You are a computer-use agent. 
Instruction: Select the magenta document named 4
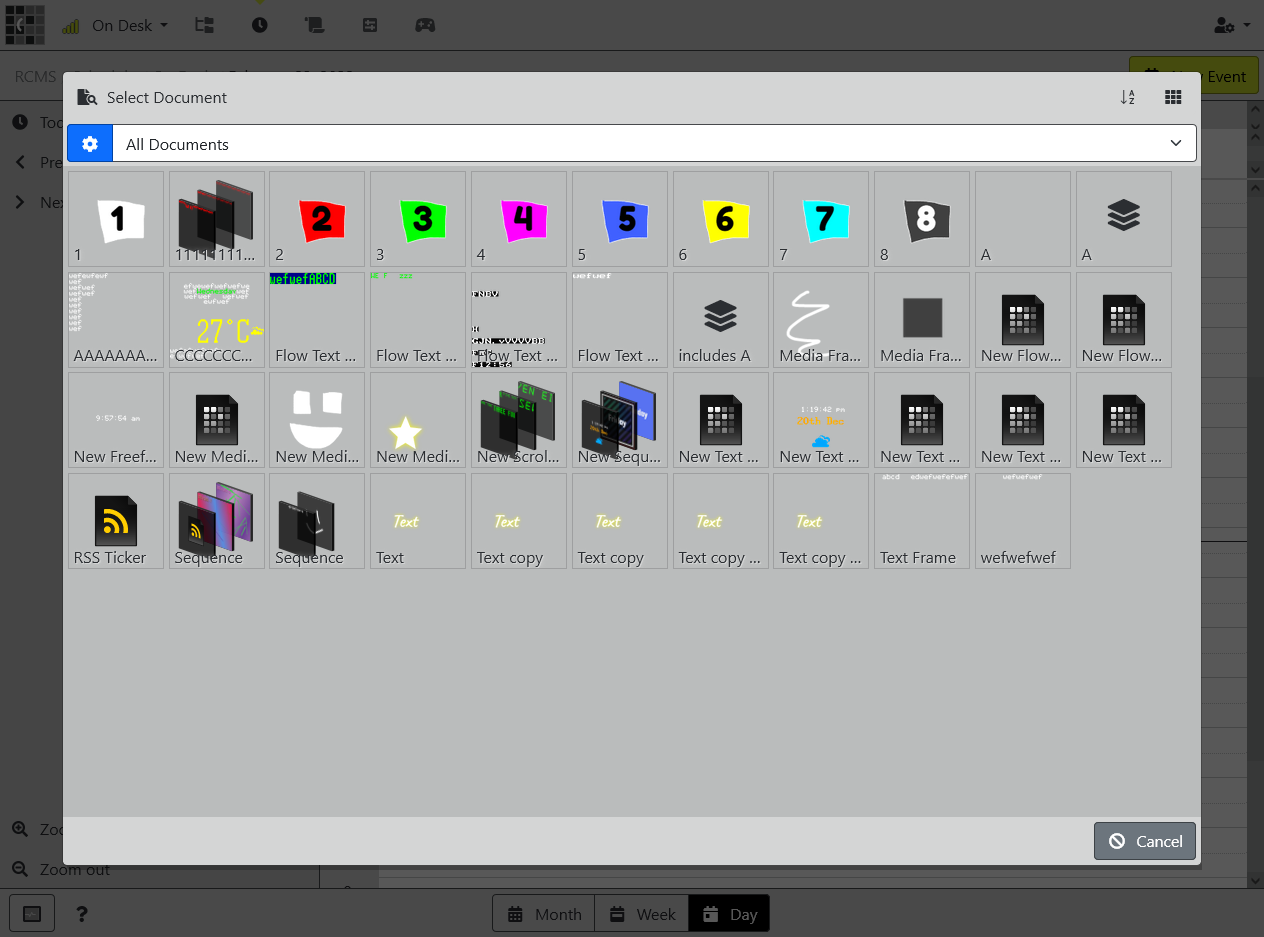pyautogui.click(x=519, y=219)
